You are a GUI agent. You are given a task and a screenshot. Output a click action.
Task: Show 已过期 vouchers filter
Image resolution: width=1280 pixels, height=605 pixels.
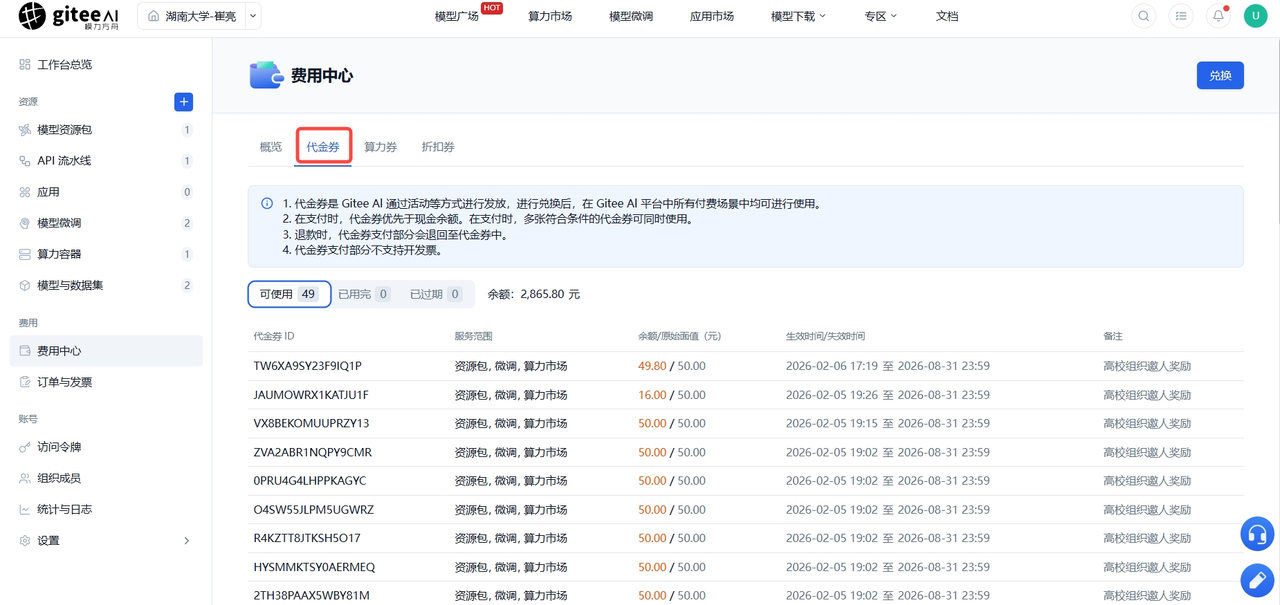[435, 294]
